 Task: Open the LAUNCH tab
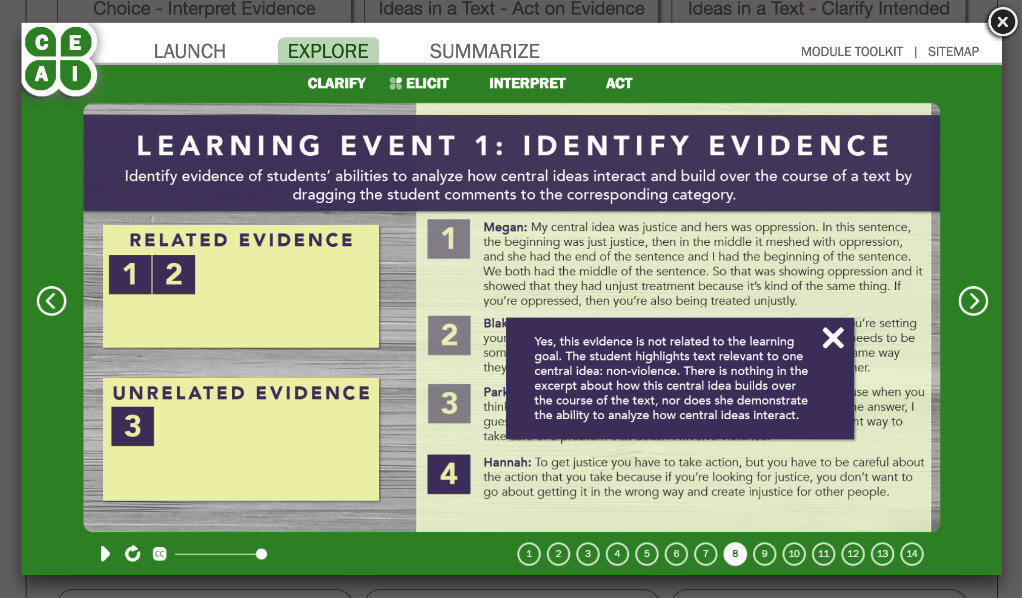tap(189, 51)
